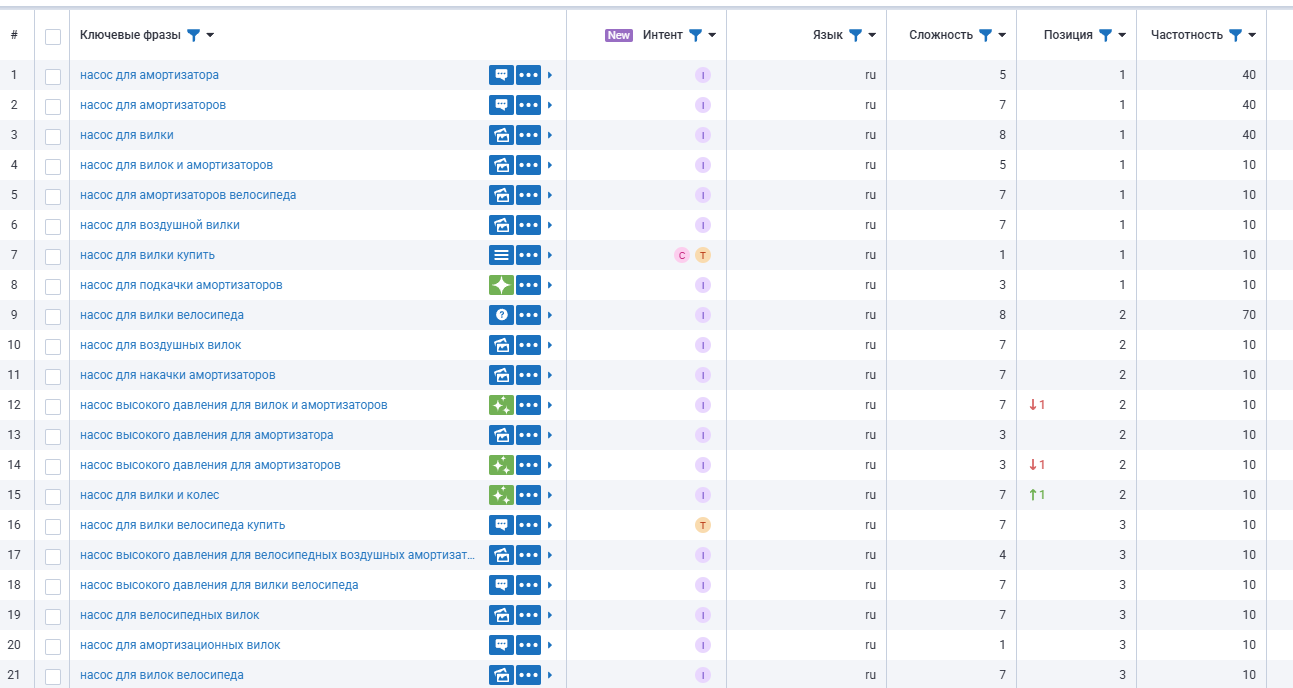This screenshot has width=1293, height=688.
Task: Click the Сложность column header label
Action: (x=941, y=35)
